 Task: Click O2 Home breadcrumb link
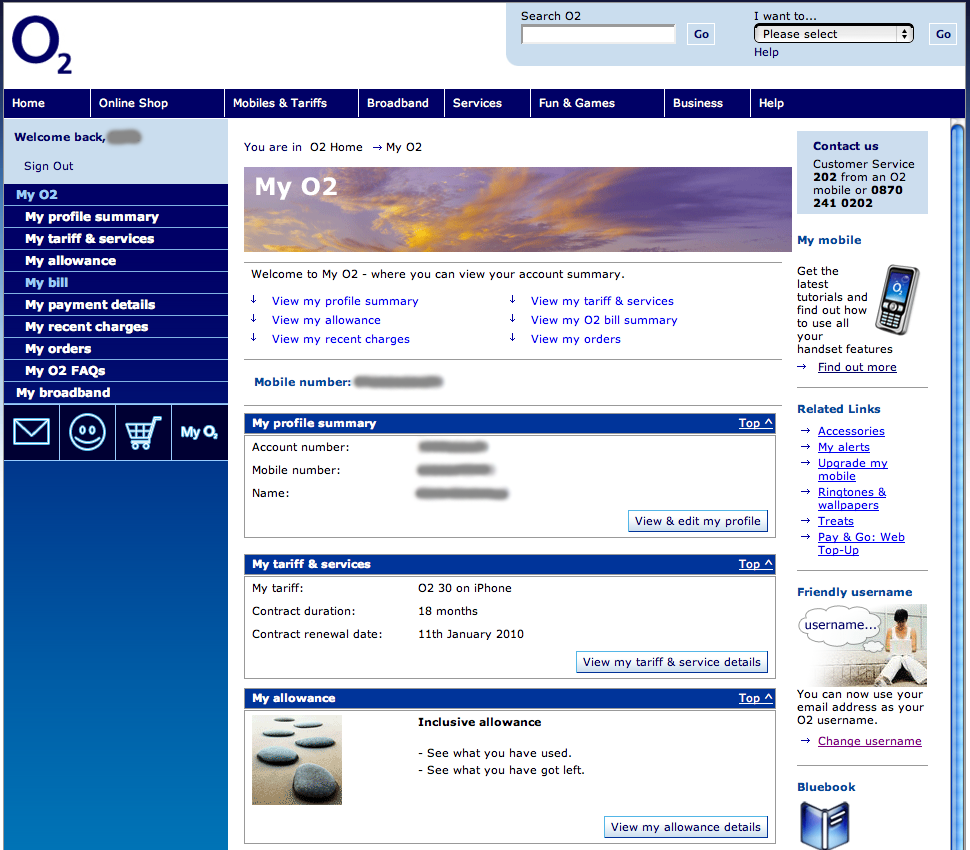(336, 147)
